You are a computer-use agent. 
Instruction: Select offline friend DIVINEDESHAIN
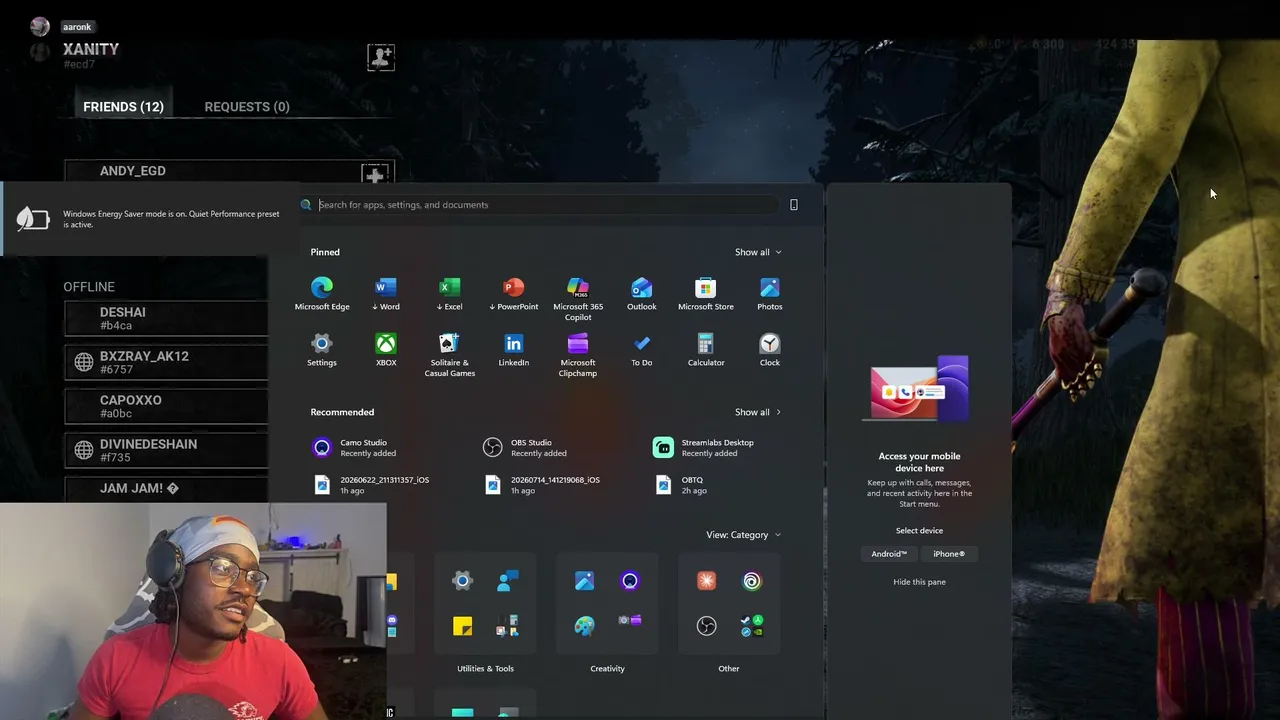tap(167, 450)
